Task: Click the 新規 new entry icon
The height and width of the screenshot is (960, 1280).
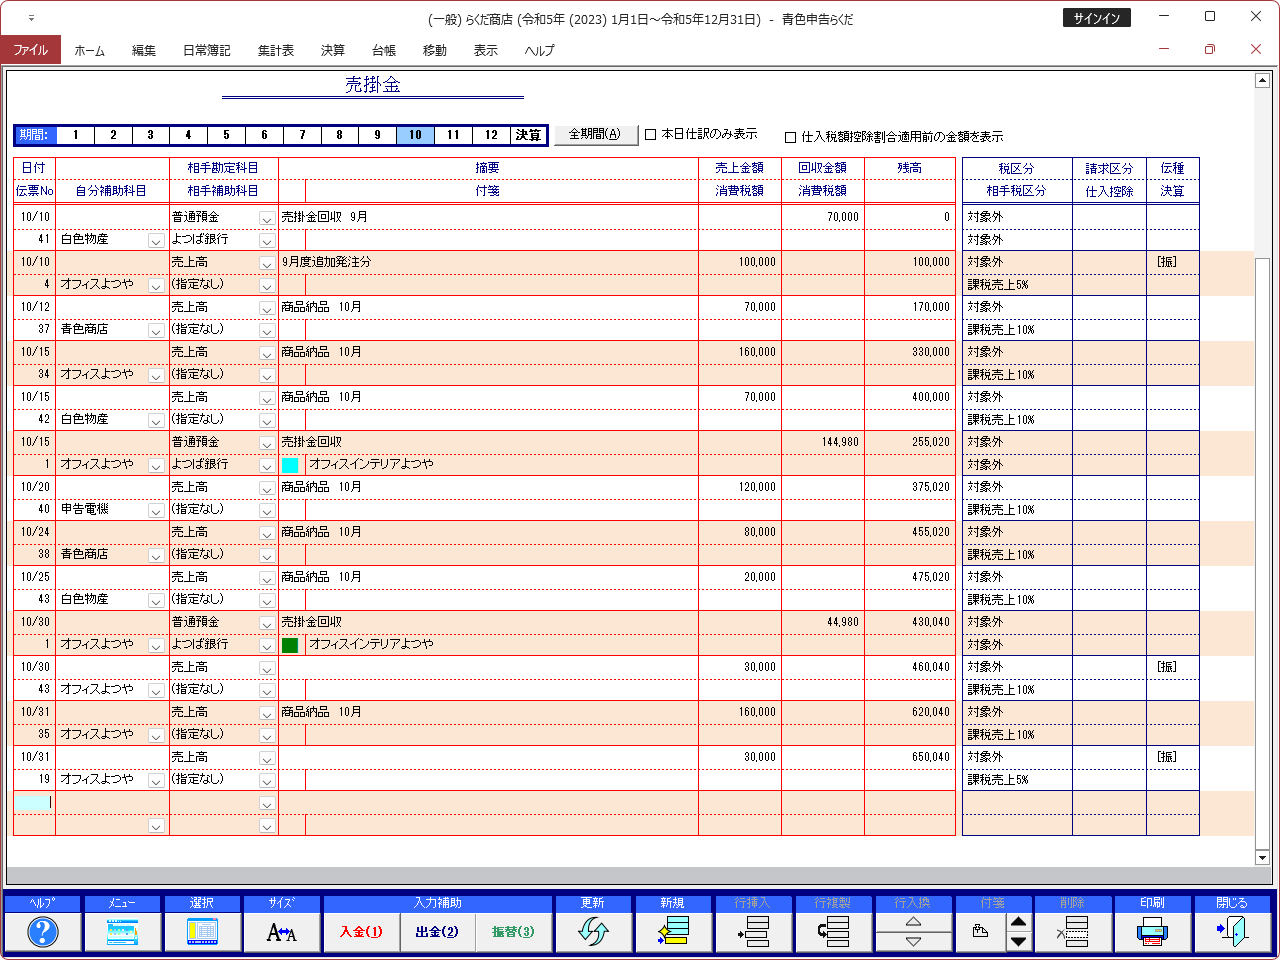Action: [673, 932]
